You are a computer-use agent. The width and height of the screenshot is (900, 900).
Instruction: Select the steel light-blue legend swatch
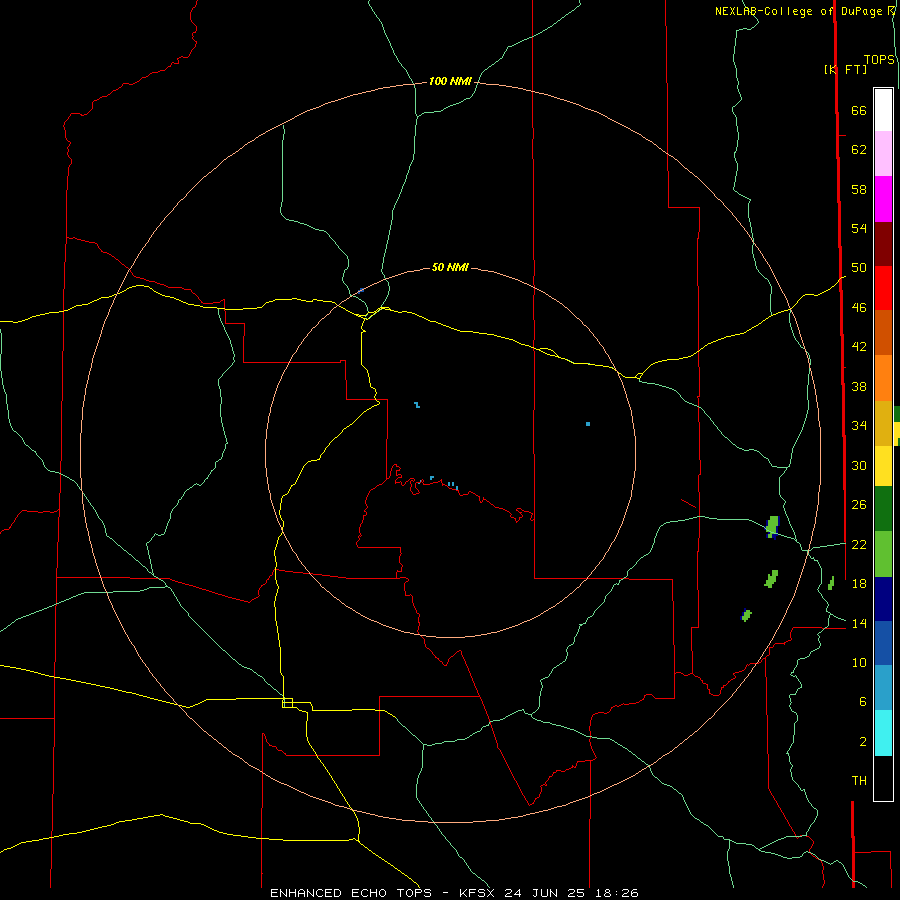883,688
